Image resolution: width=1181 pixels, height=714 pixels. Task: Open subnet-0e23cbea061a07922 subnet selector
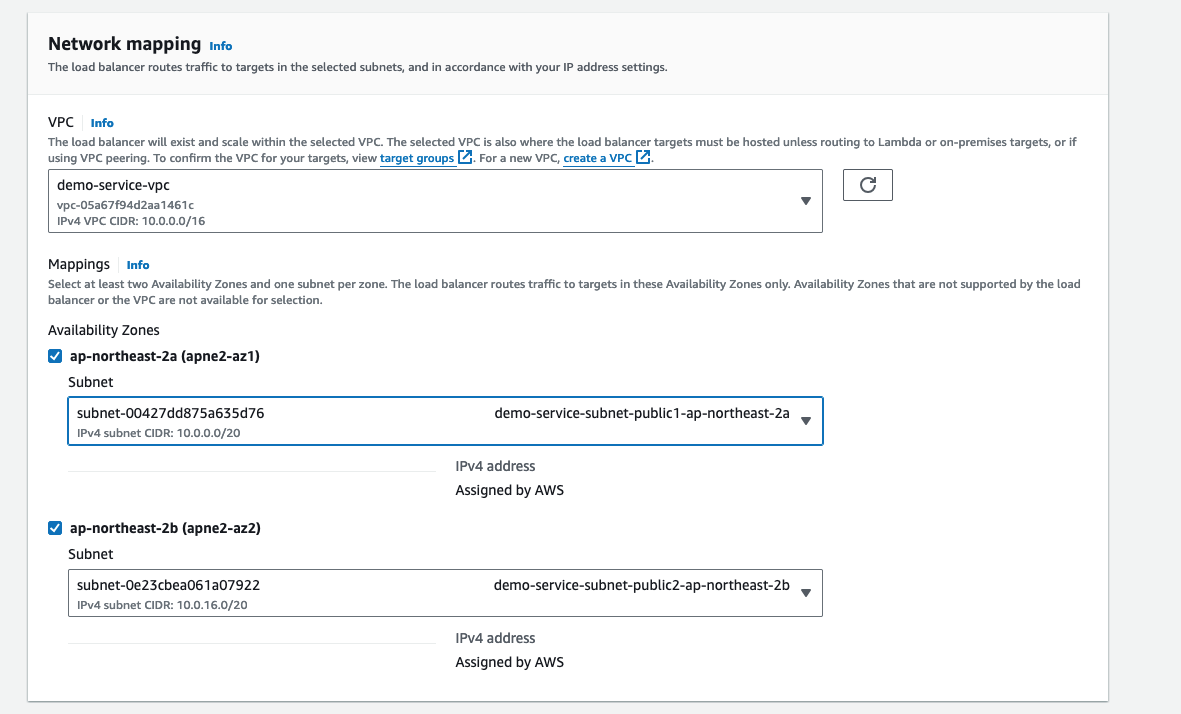tap(445, 593)
